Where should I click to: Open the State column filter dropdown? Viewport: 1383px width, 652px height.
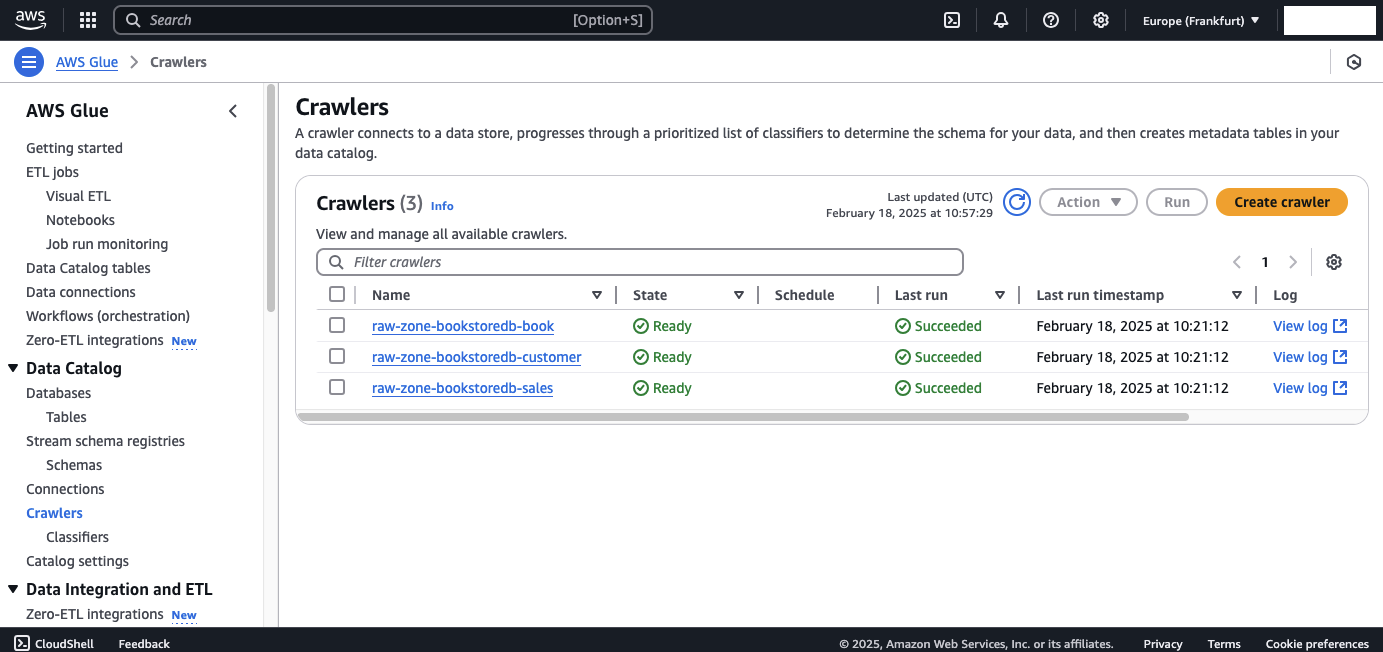point(739,294)
